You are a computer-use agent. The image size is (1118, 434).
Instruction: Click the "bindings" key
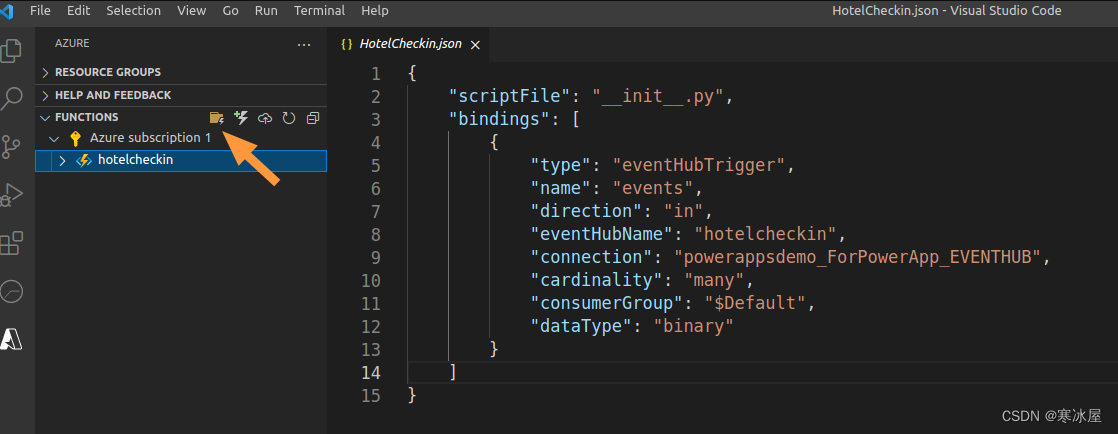[x=500, y=120]
